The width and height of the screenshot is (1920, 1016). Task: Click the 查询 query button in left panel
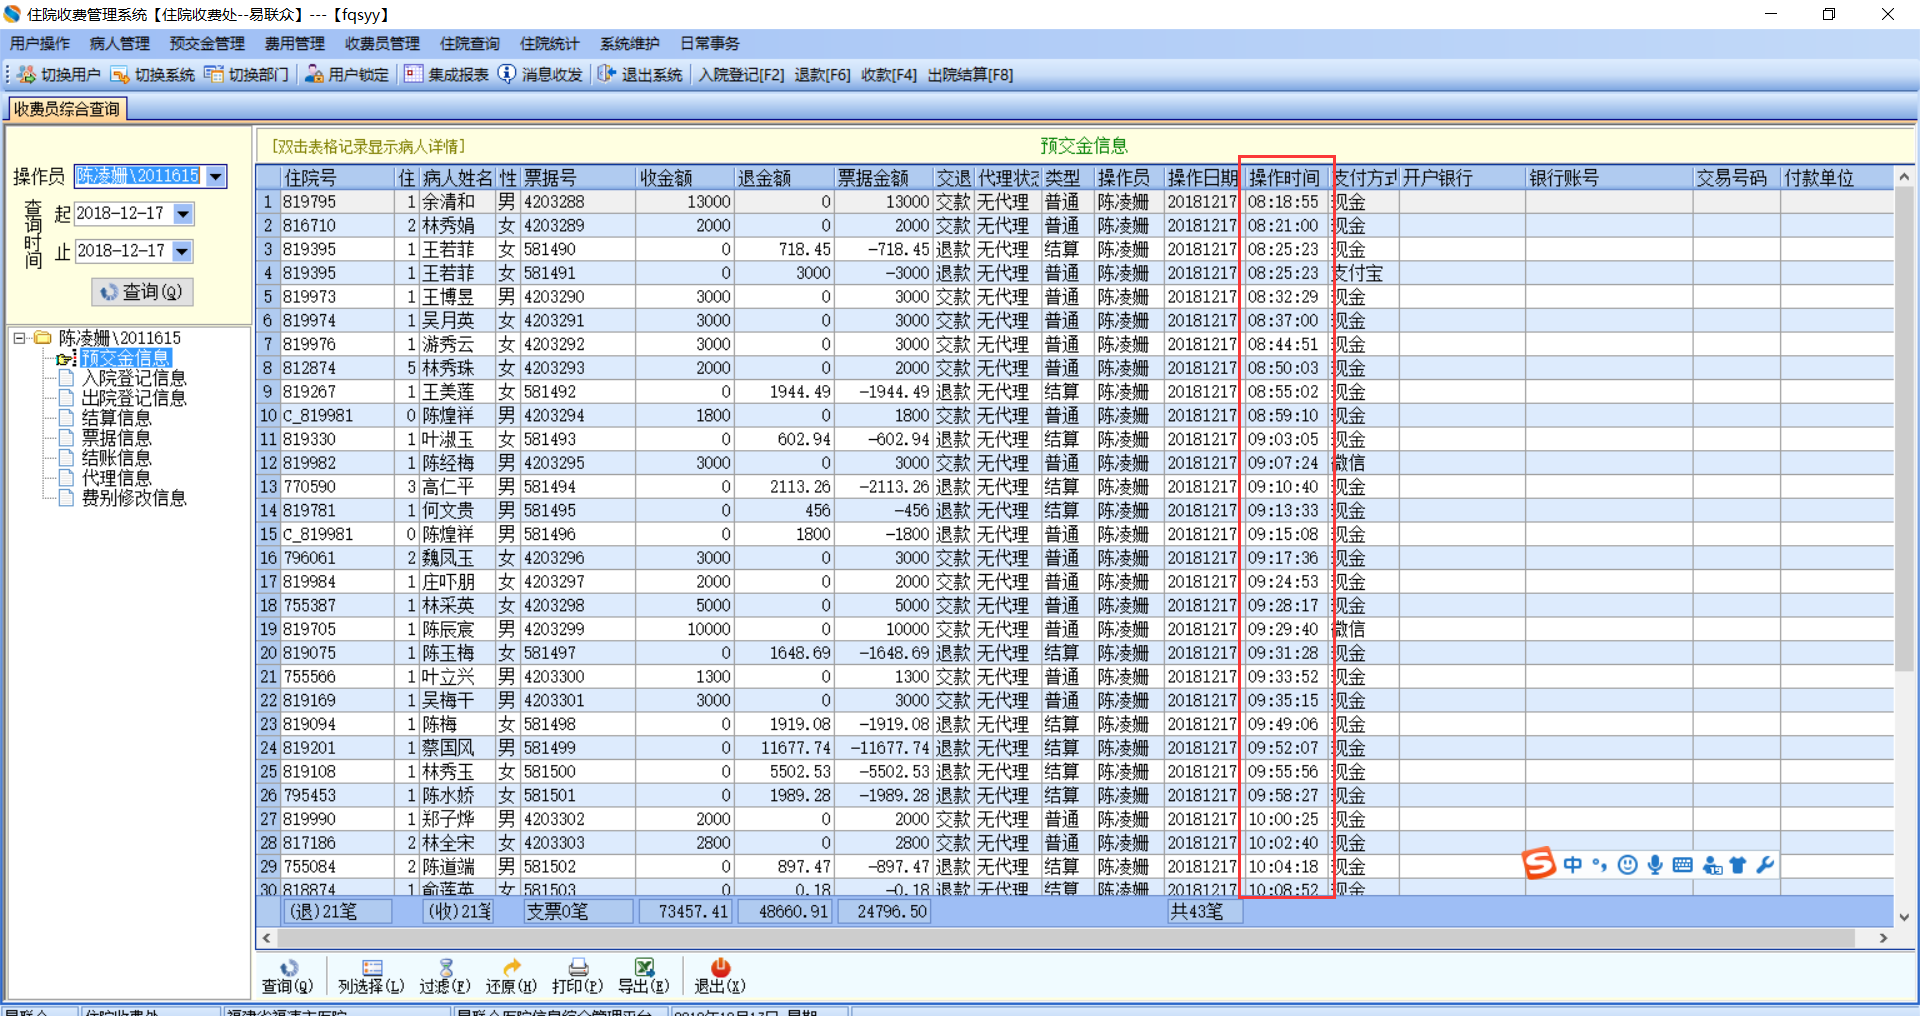[142, 292]
